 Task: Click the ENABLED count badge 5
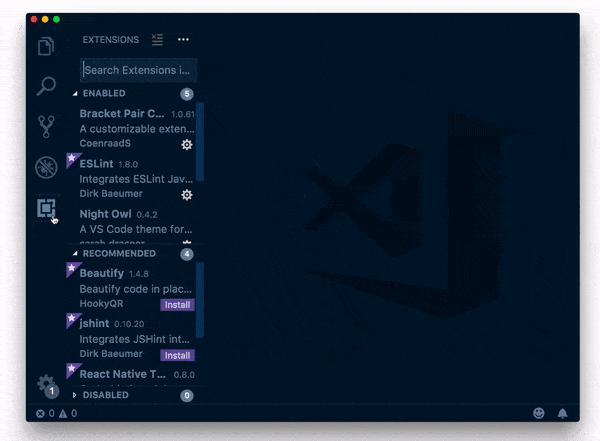click(x=187, y=94)
